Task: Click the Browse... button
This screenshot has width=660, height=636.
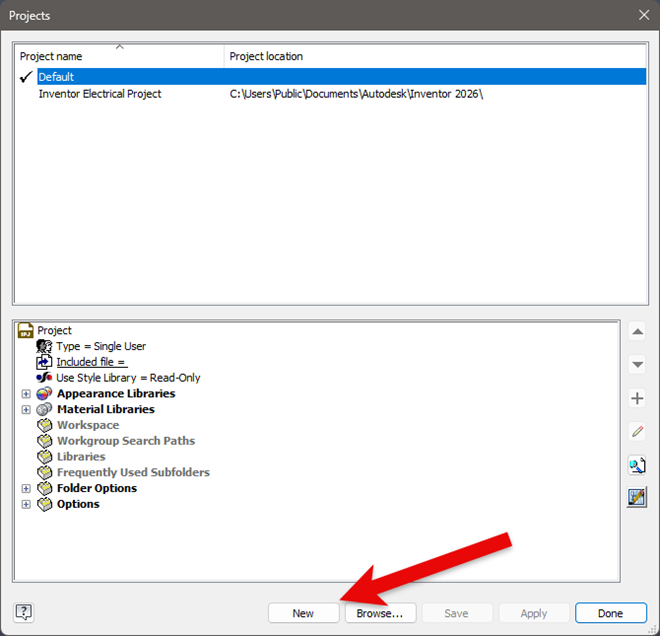Action: pos(380,613)
